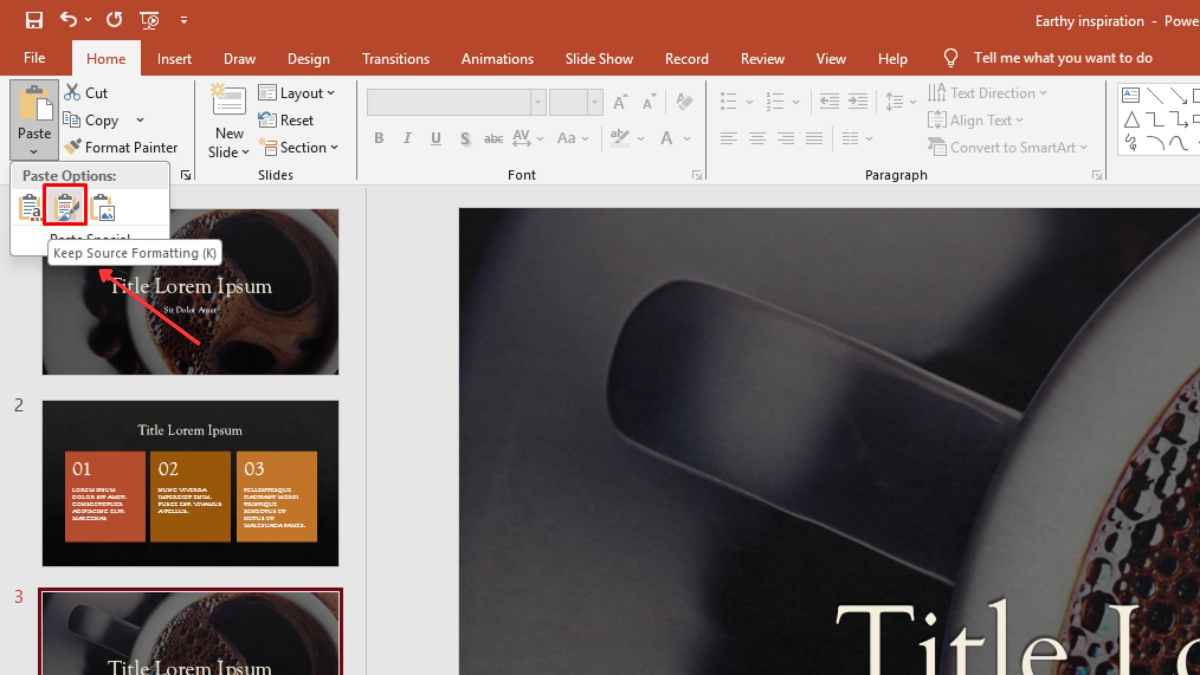Screen dimensions: 1200x675
Task: Select the Use Destination Theme paste option
Action: [30, 206]
